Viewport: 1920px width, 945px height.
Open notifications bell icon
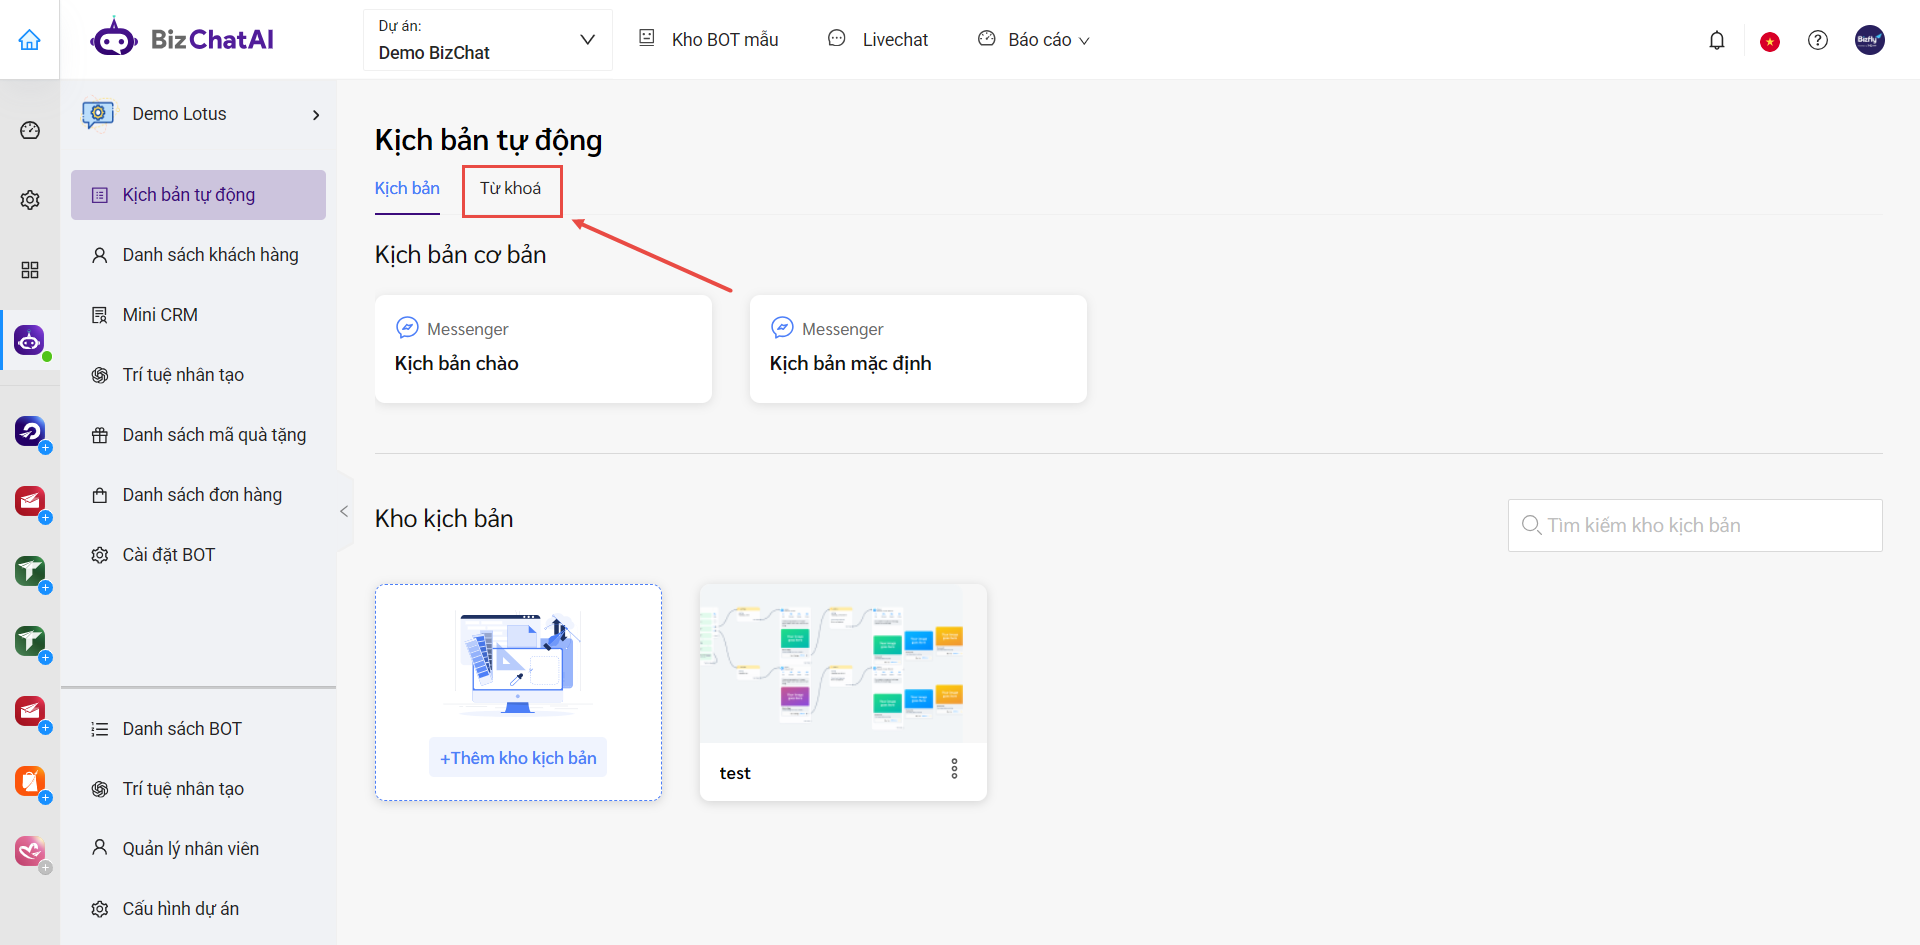coord(1717,40)
